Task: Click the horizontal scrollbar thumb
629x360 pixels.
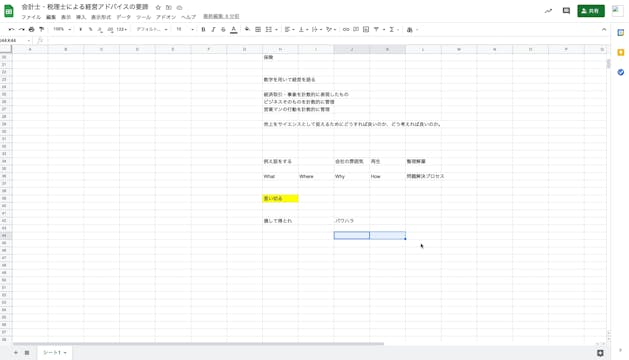Action: (x=198, y=344)
